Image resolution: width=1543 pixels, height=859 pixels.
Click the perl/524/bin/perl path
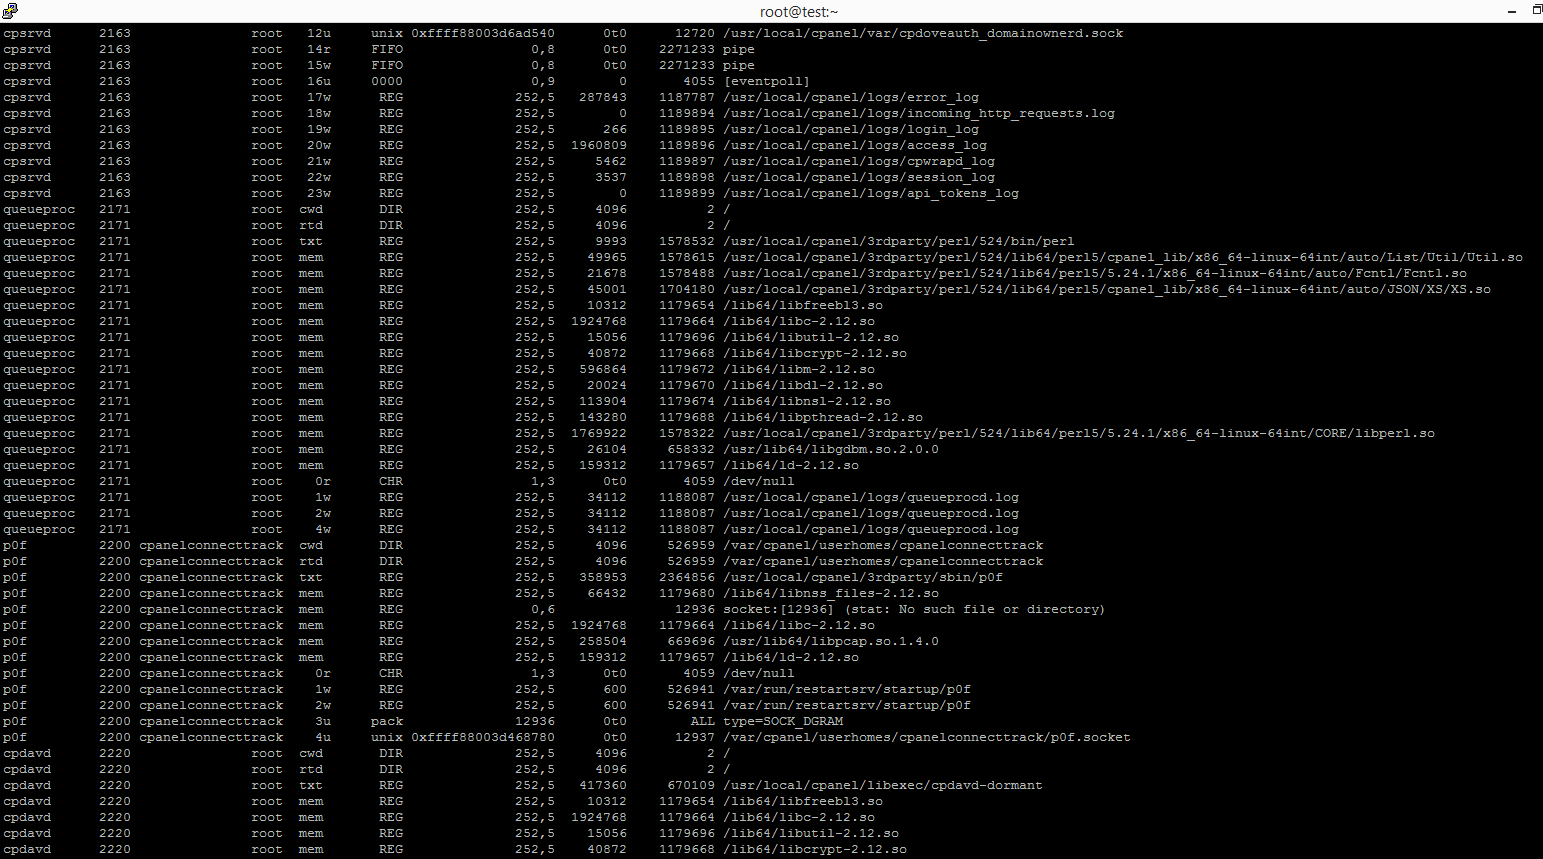(x=898, y=241)
